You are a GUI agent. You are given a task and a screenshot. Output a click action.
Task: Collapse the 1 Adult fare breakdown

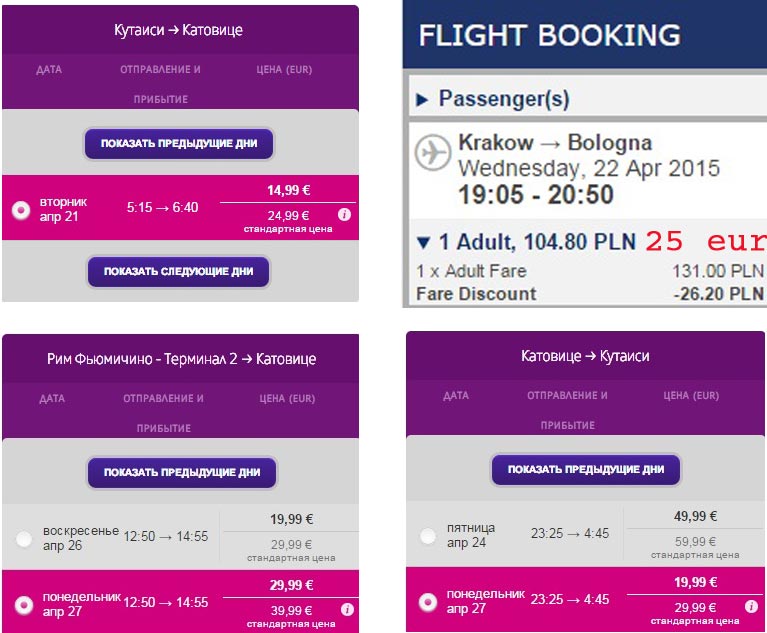click(422, 242)
